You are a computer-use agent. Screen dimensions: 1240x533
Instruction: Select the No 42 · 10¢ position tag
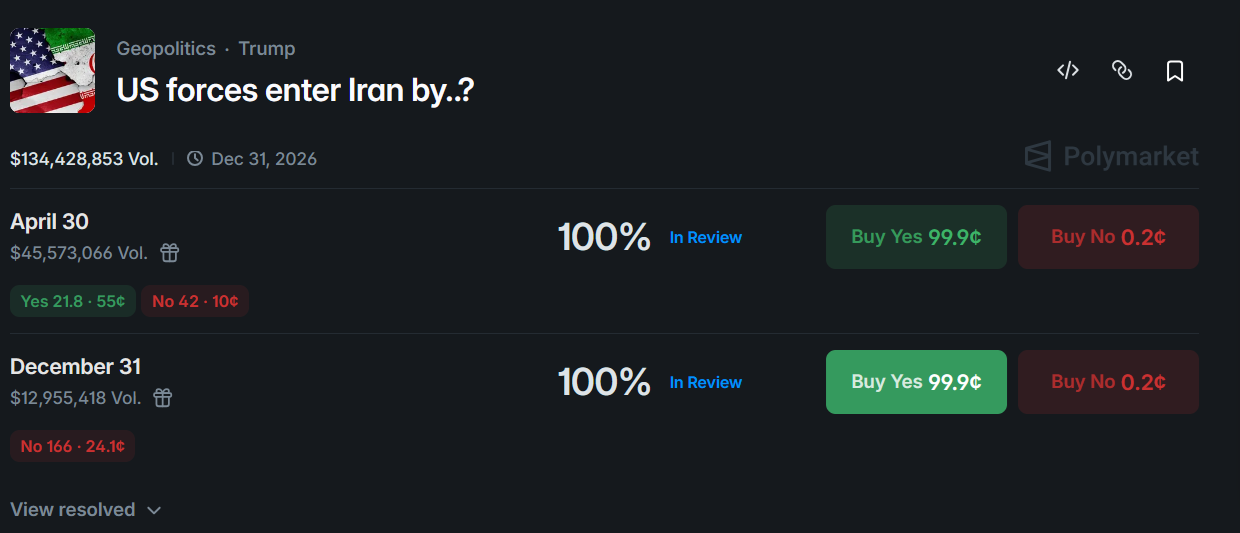click(x=195, y=301)
